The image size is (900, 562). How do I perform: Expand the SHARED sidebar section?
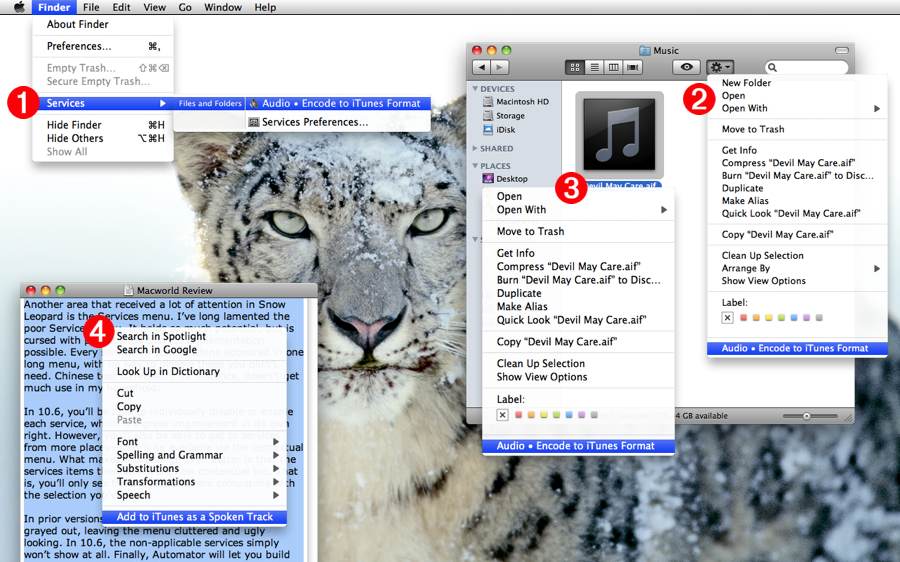pyautogui.click(x=475, y=149)
